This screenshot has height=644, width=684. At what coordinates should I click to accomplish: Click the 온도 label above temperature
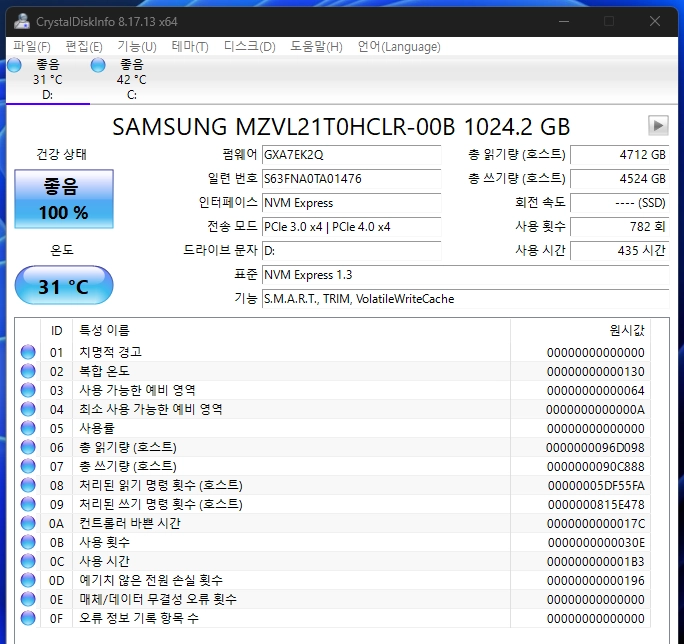click(62, 250)
